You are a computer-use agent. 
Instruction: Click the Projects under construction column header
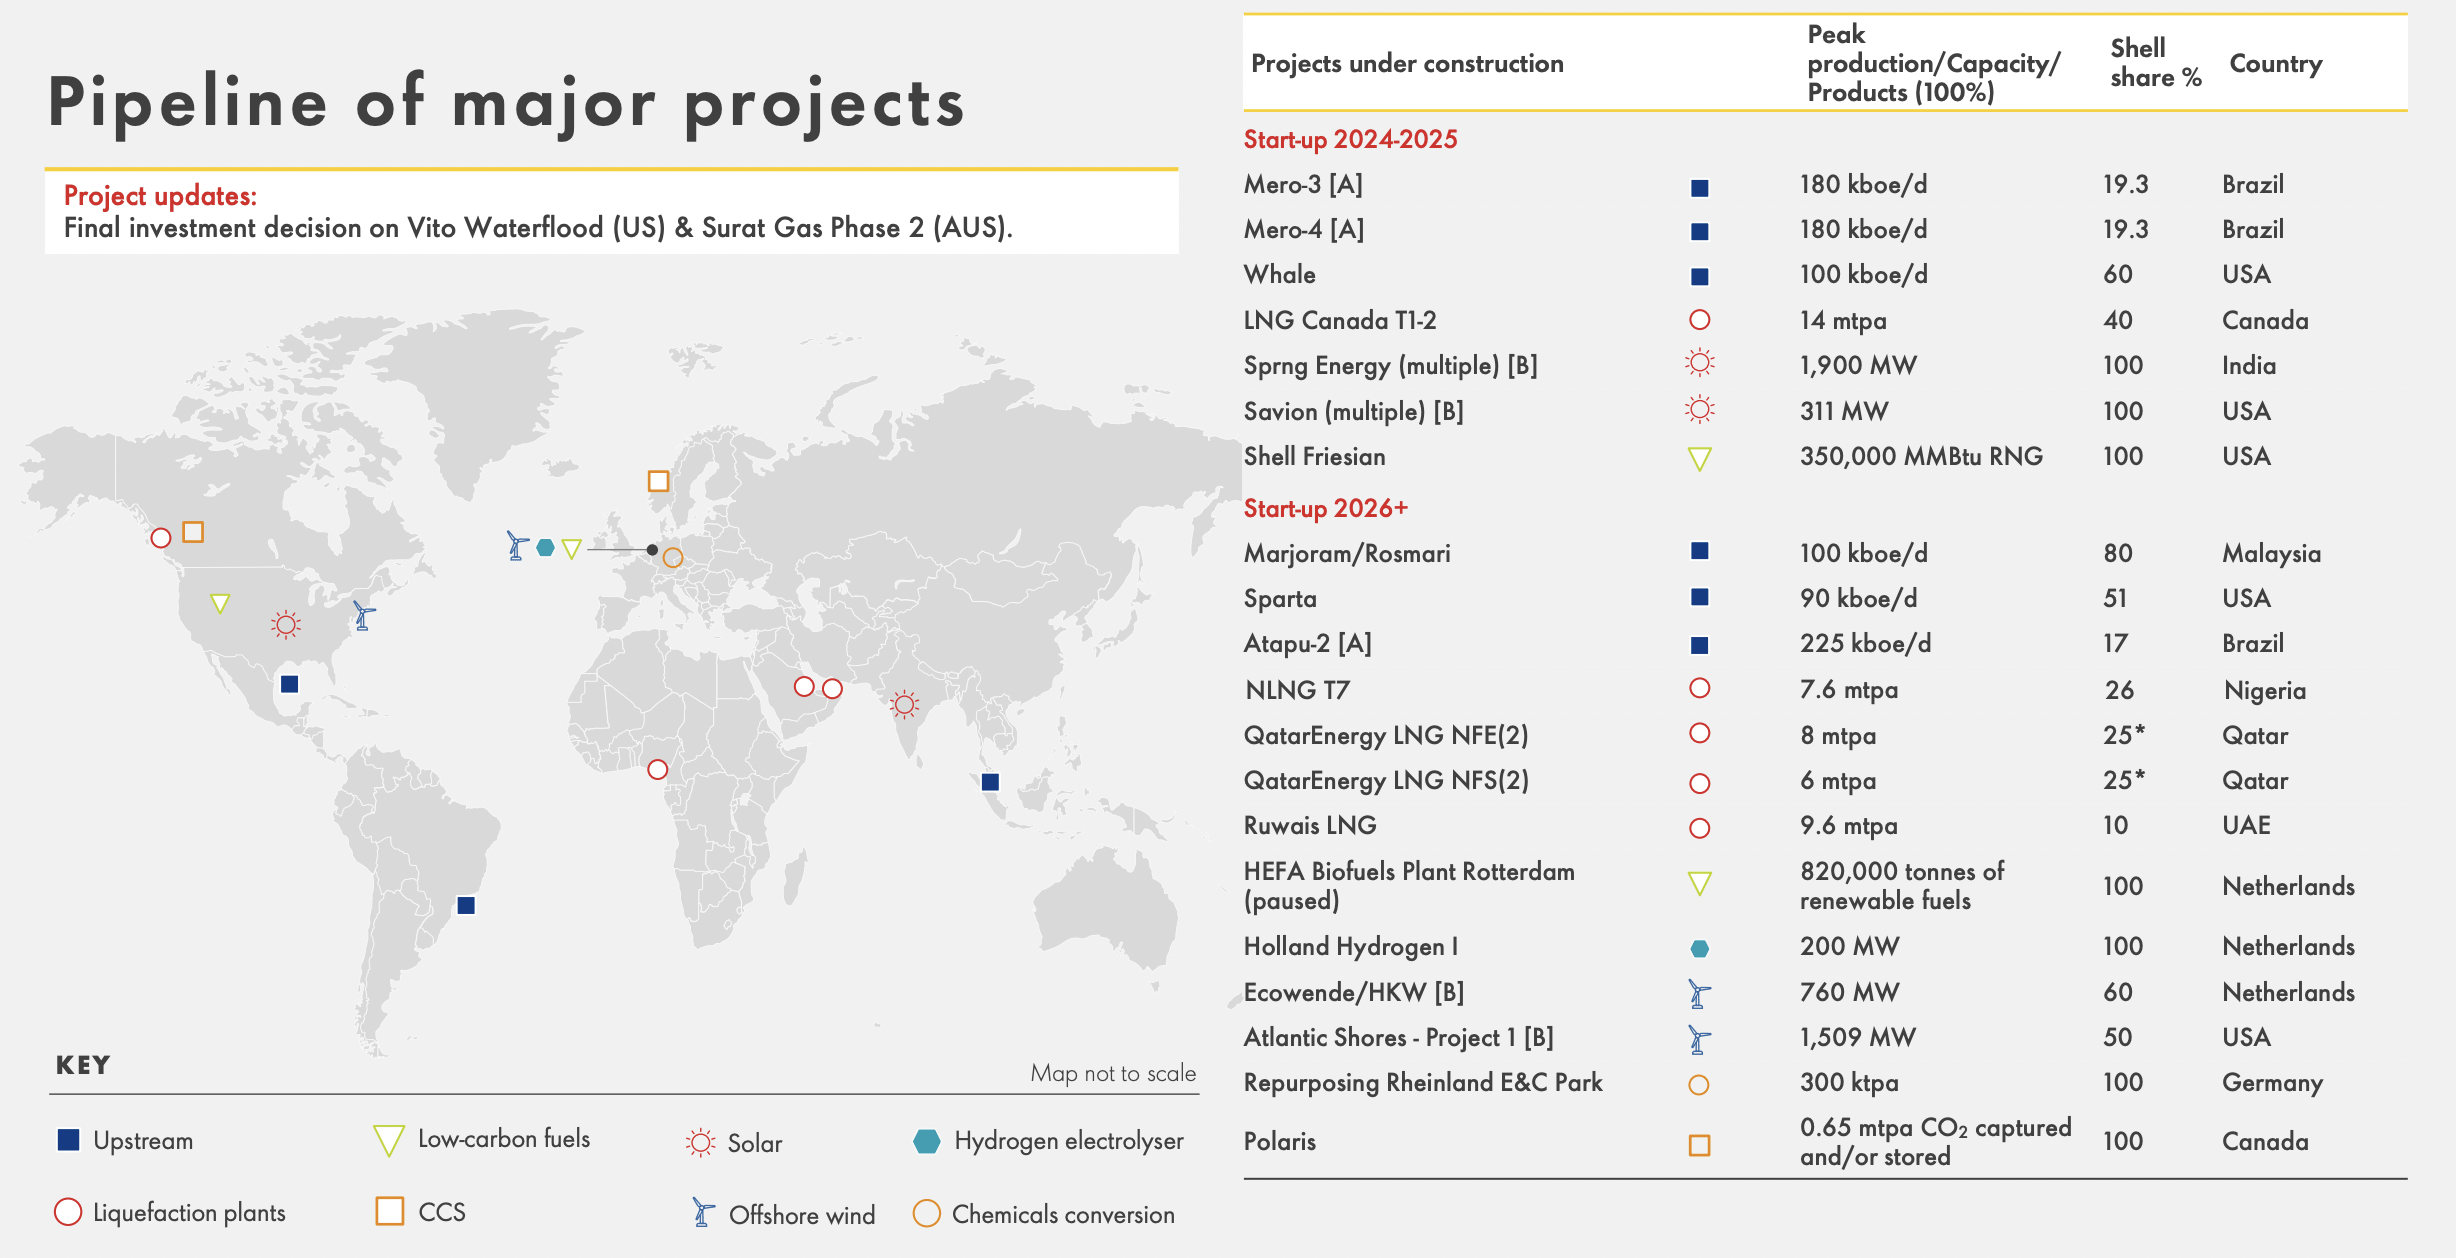tap(1407, 64)
